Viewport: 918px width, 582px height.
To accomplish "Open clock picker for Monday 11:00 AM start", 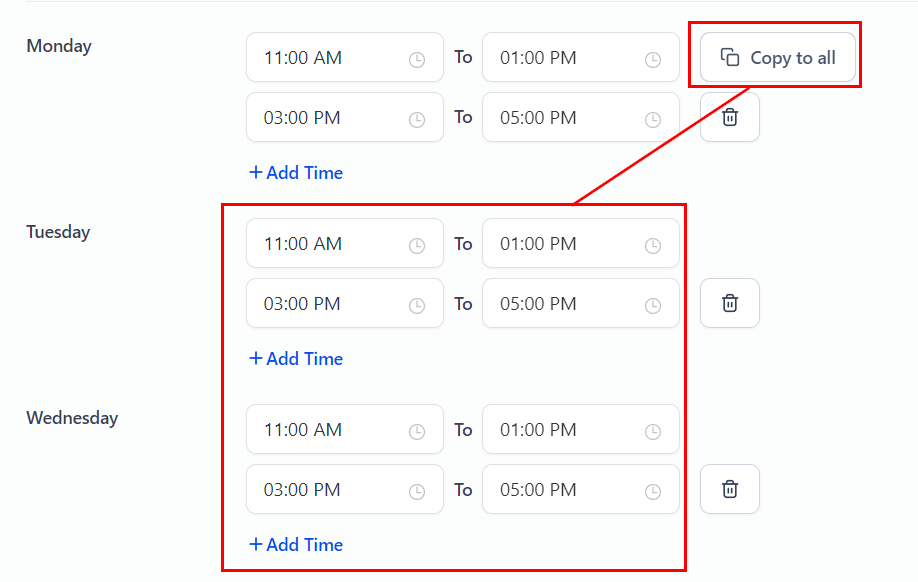I will click(417, 60).
